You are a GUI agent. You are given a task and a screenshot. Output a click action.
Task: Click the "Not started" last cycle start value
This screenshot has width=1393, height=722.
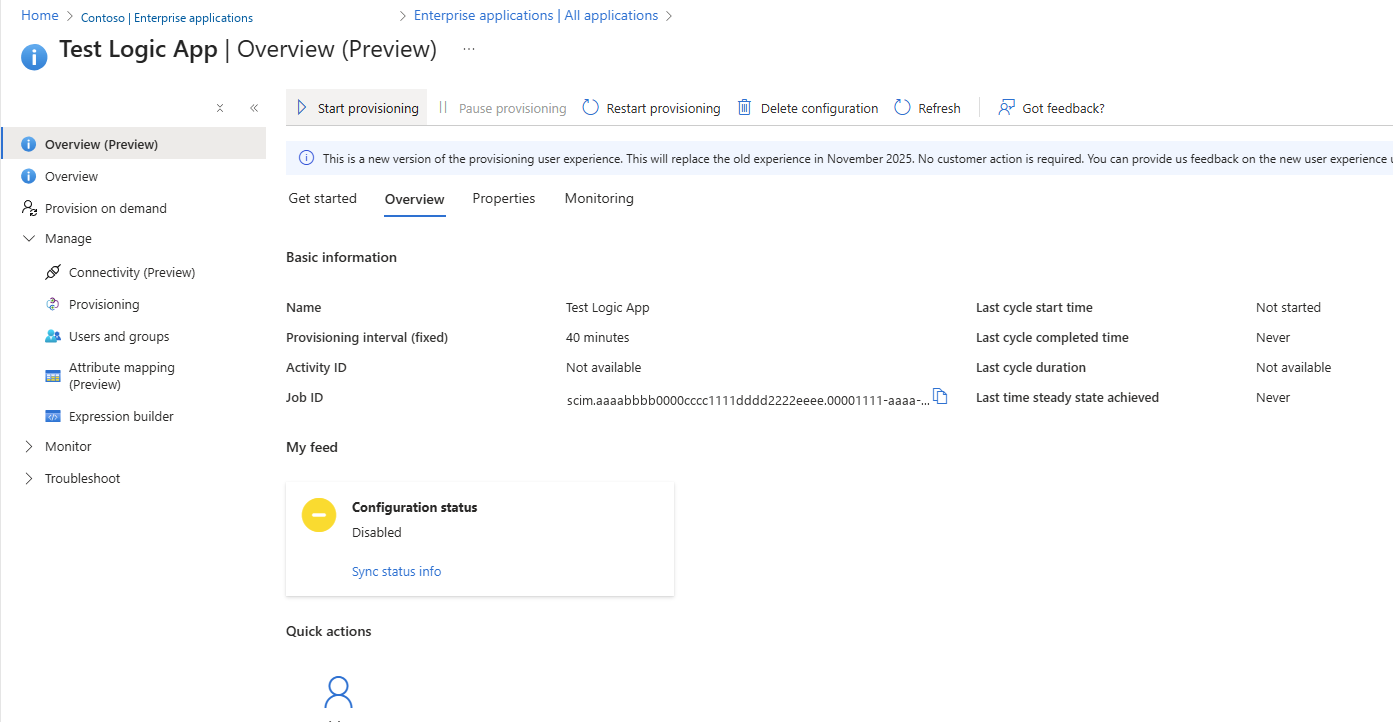(x=1288, y=307)
